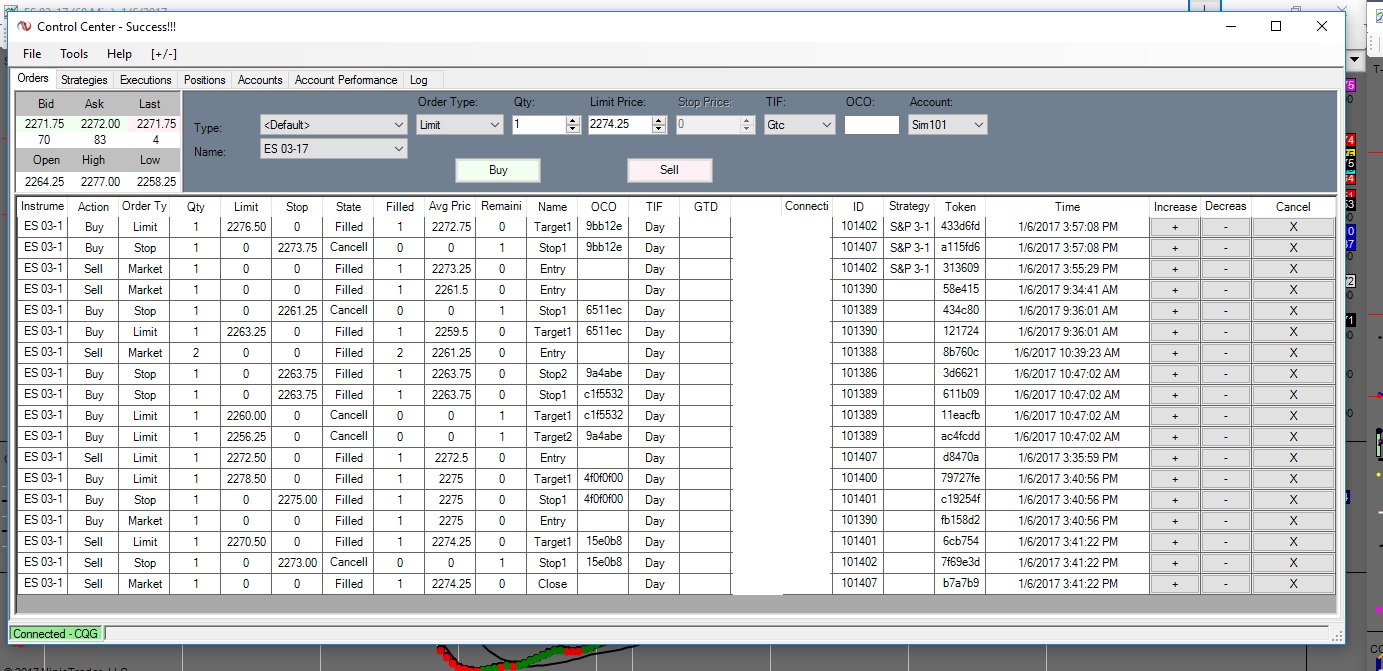Viewport: 1383px width, 671px height.
Task: Increase order with token 6cb754
Action: (x=1175, y=542)
